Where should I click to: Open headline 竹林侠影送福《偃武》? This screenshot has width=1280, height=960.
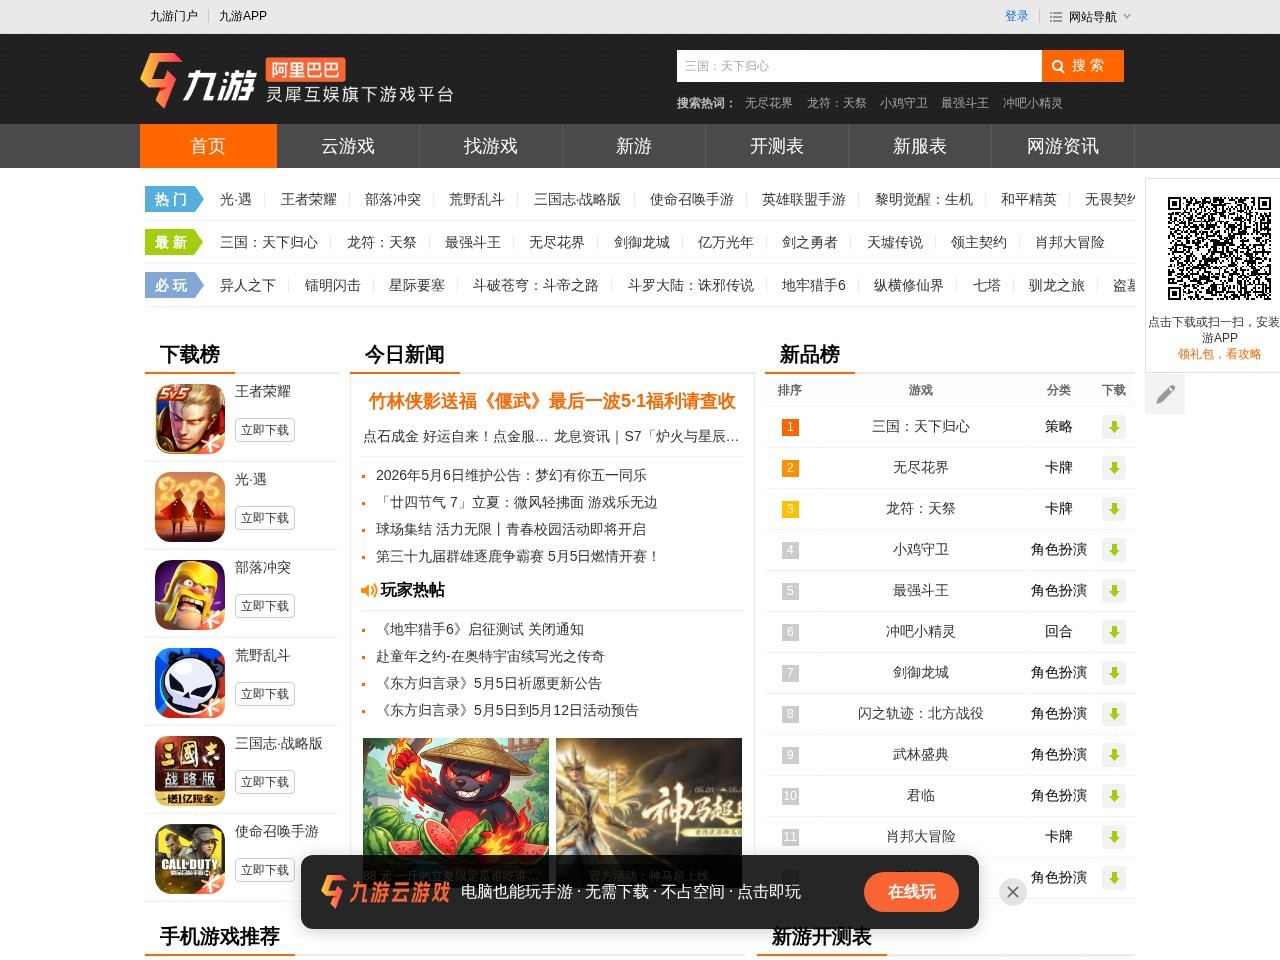pos(552,401)
